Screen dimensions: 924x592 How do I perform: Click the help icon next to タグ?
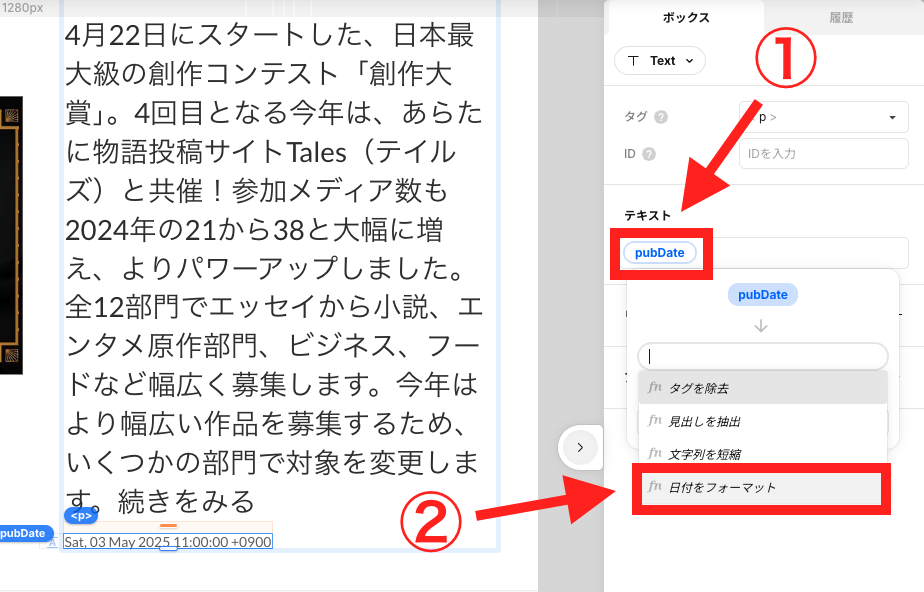661,117
